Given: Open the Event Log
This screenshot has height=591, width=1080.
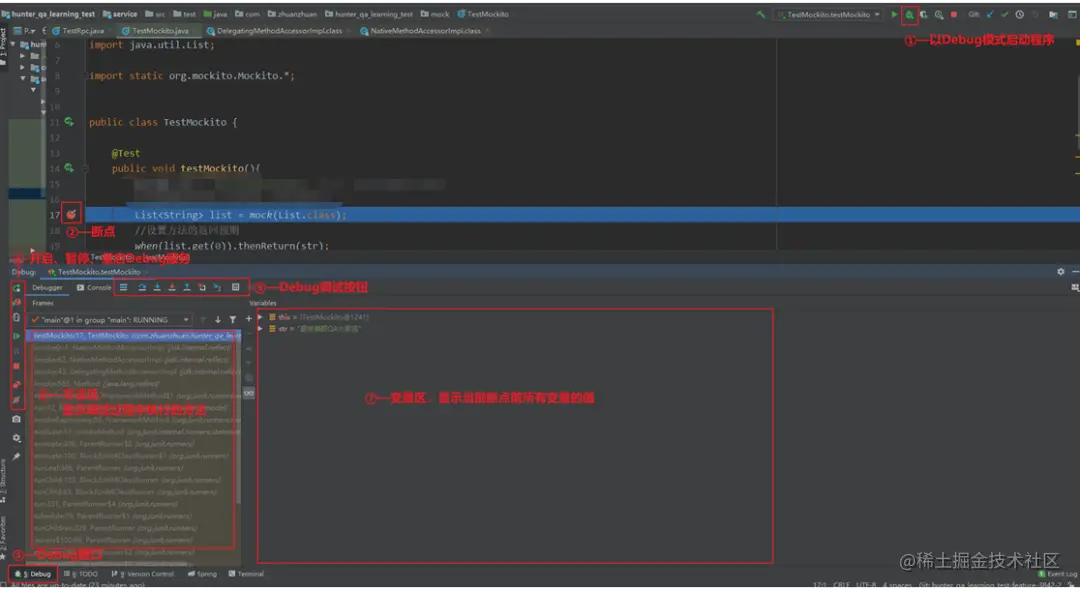Looking at the screenshot, I should pyautogui.click(x=1058, y=574).
